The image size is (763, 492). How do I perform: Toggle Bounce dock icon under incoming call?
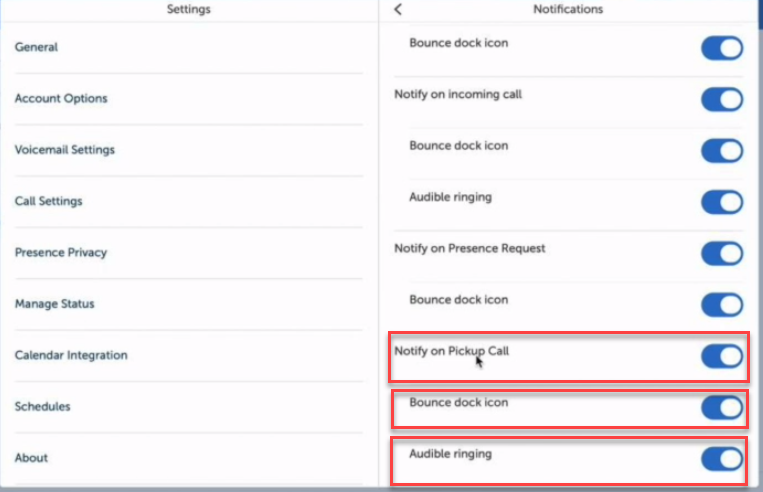(x=722, y=151)
